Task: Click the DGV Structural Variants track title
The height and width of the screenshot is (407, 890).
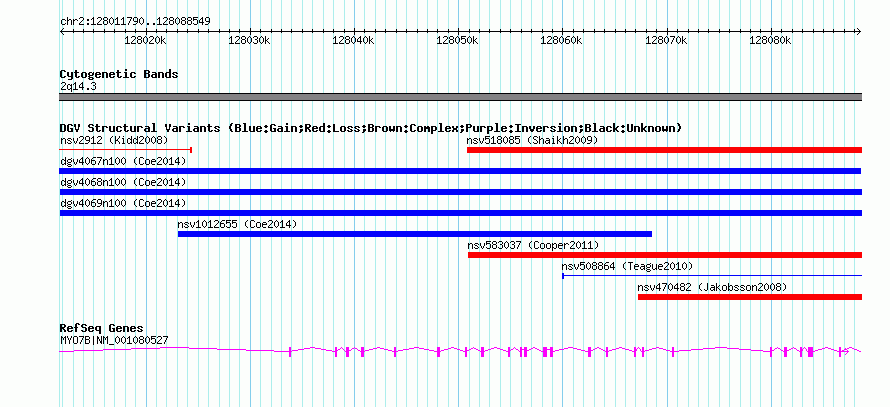Action: [x=371, y=128]
